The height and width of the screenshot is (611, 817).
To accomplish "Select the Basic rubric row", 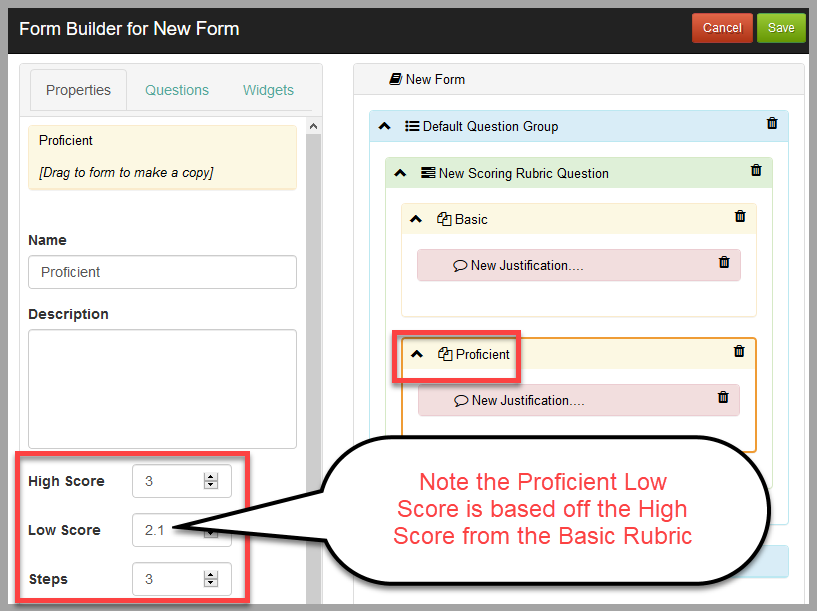I will tap(578, 219).
